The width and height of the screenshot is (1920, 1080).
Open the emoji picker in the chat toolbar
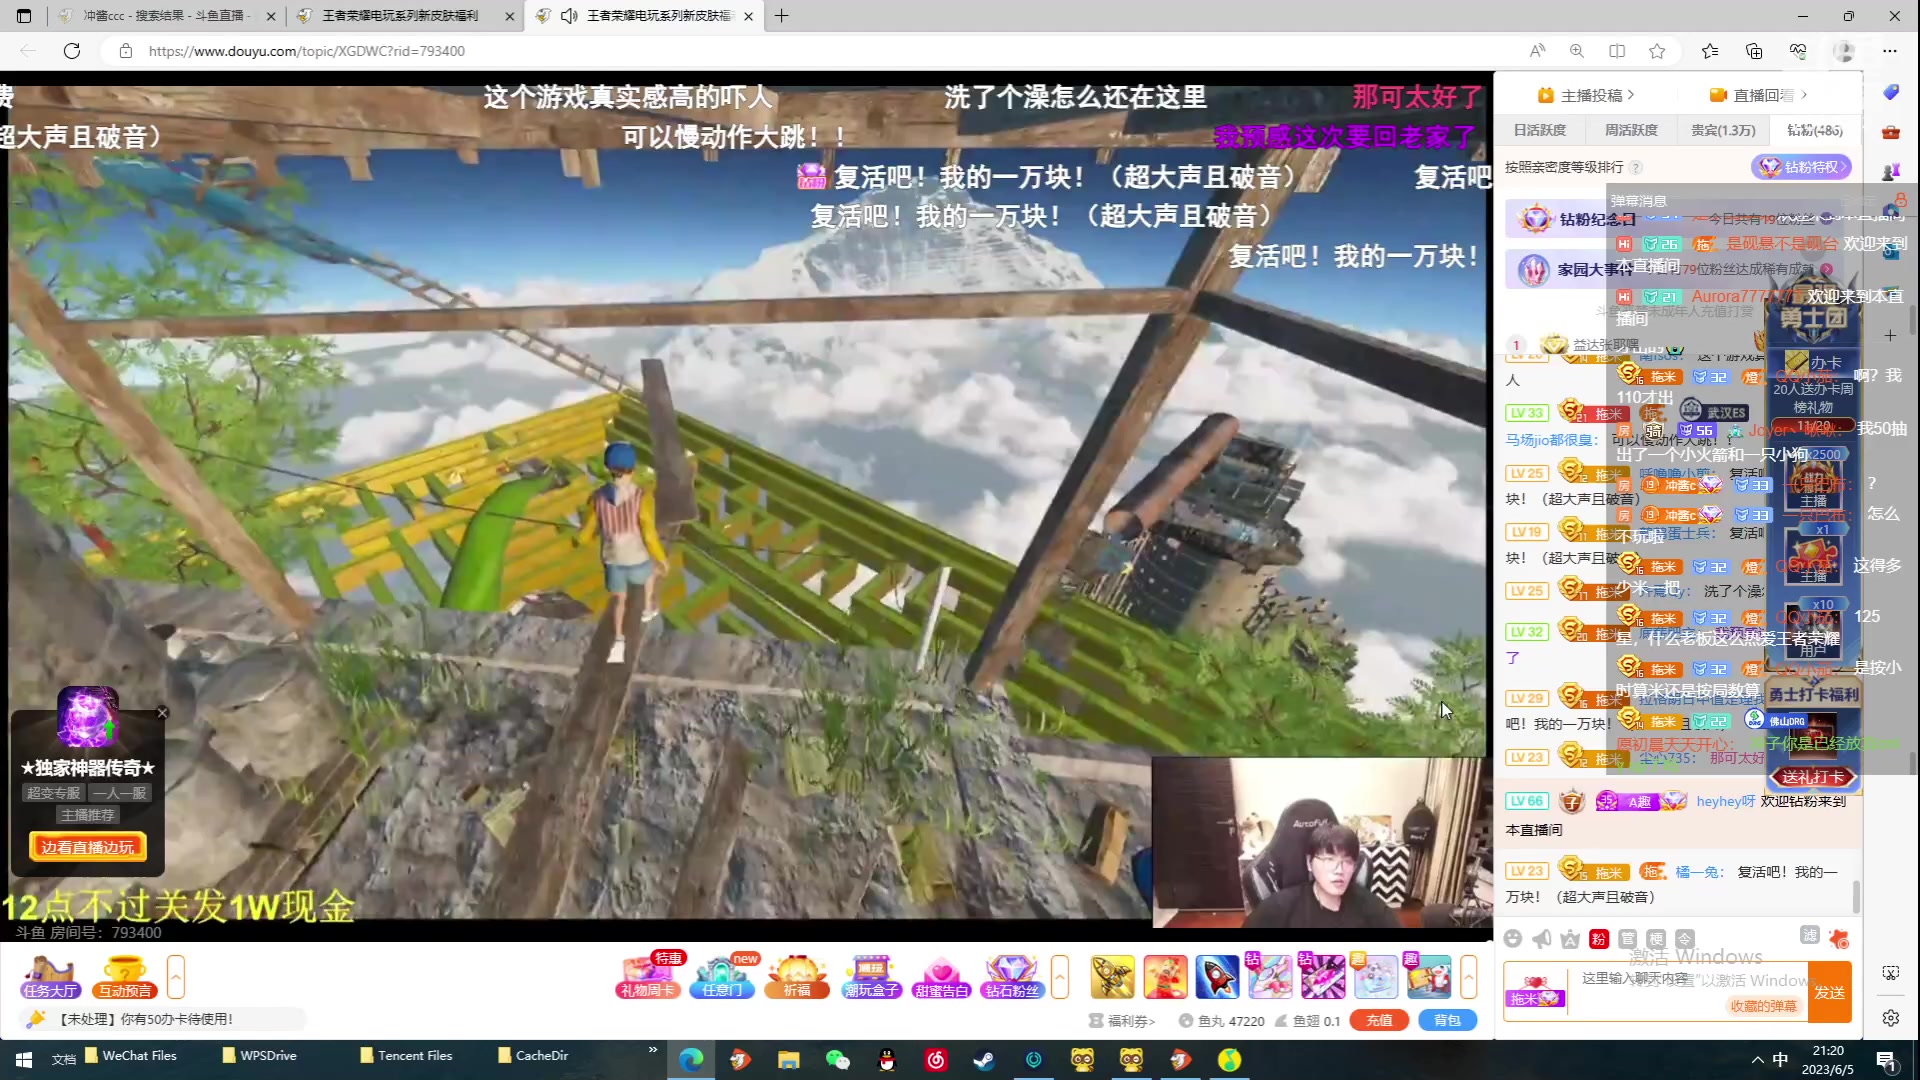pos(1513,939)
